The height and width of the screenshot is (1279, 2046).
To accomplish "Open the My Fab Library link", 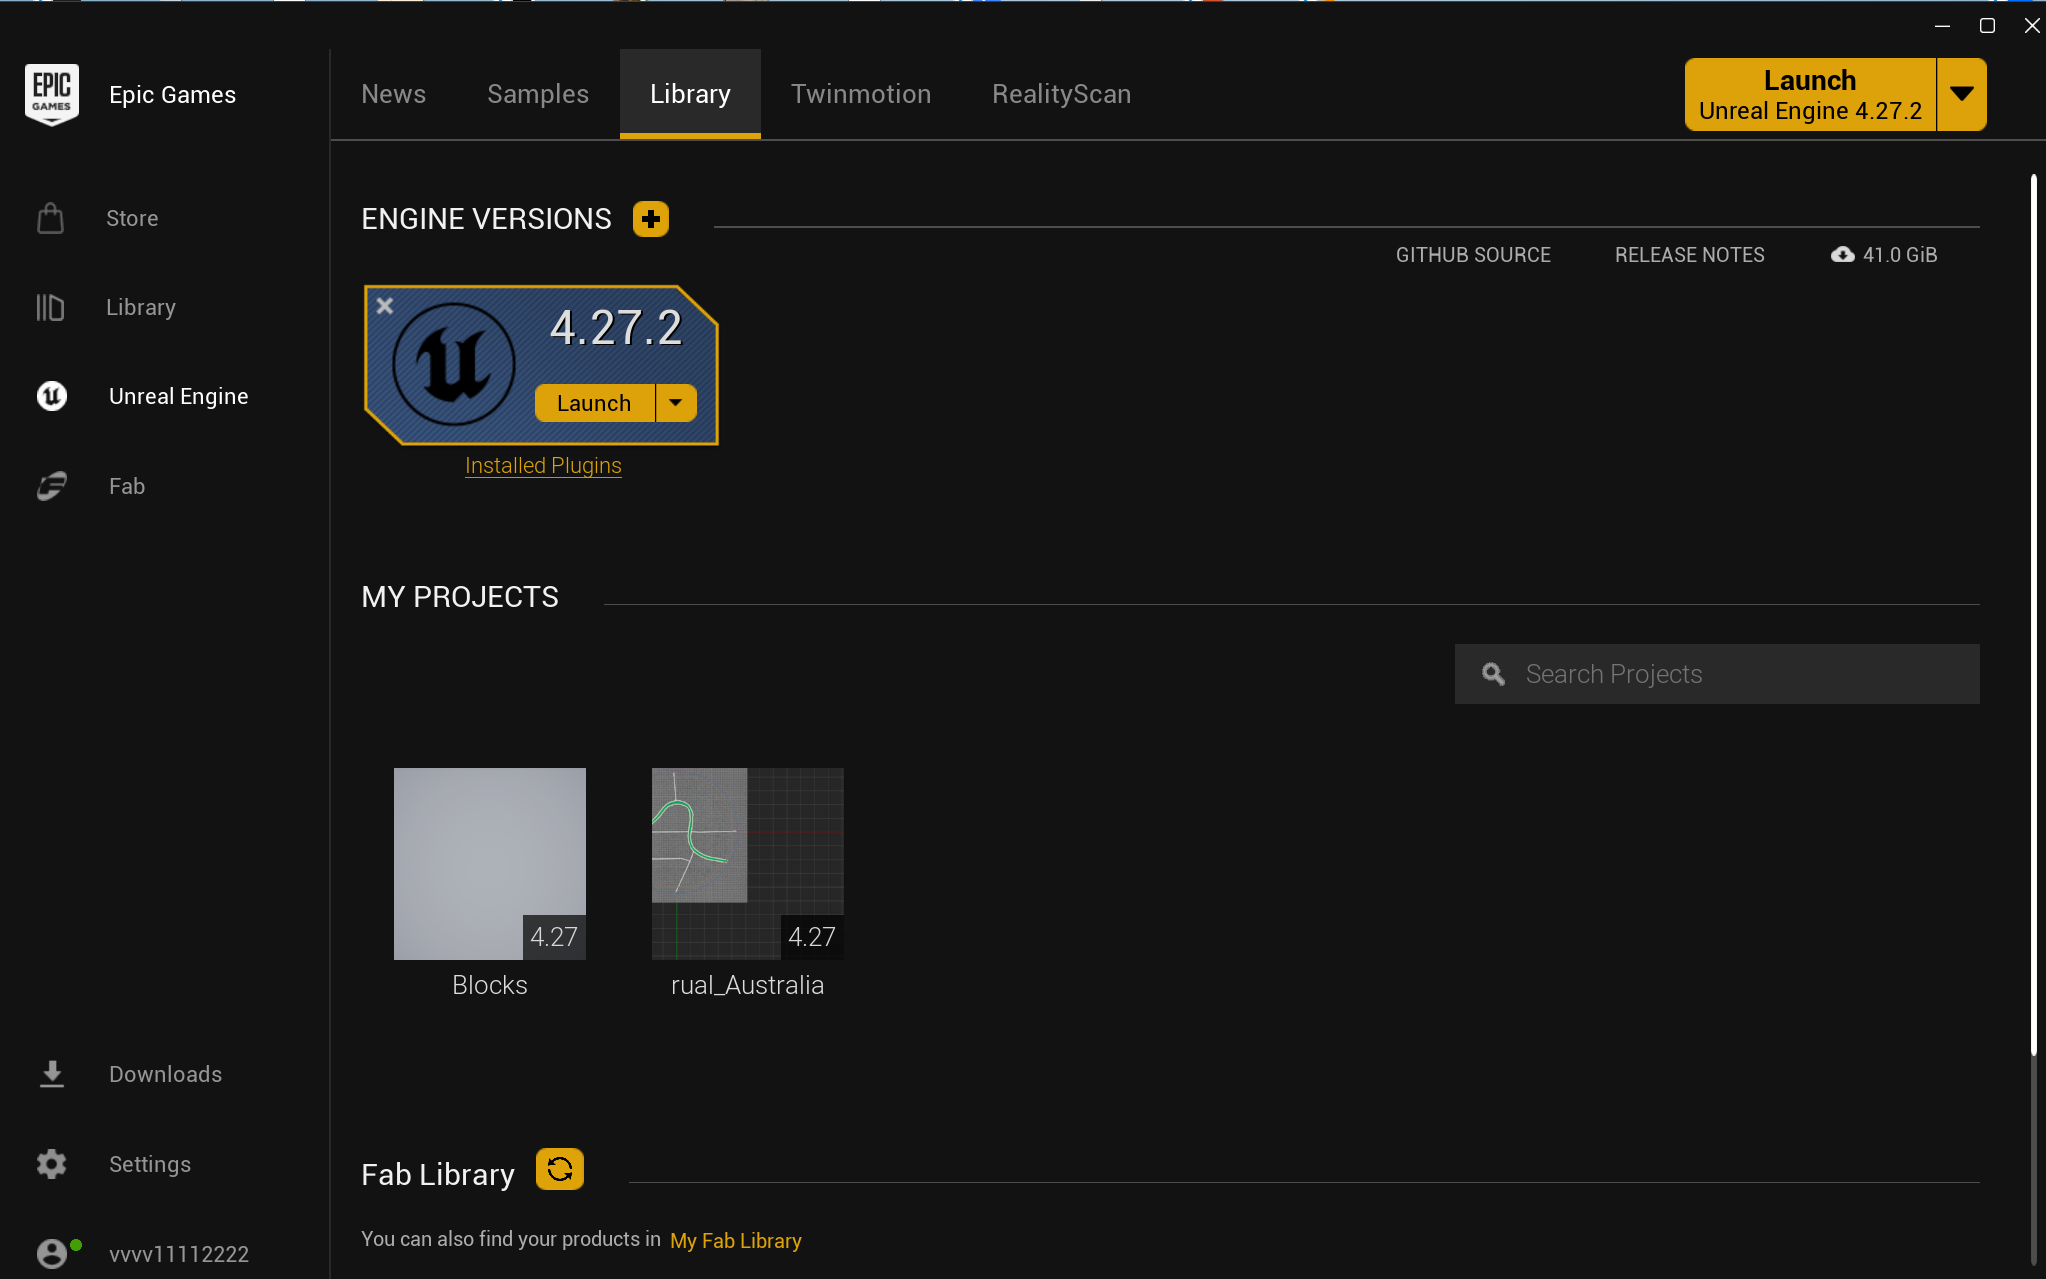I will pos(736,1240).
